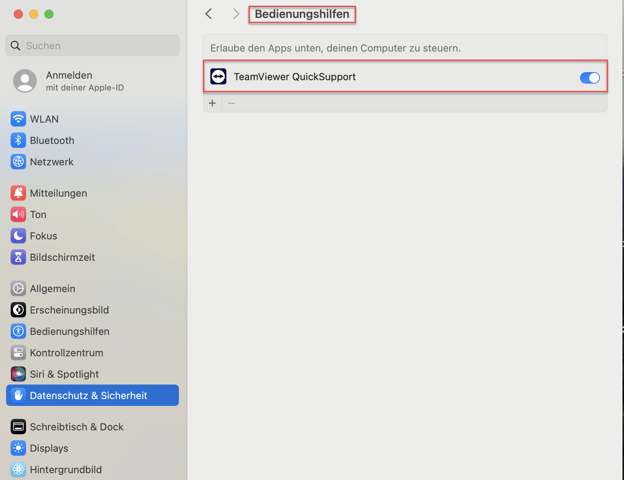Remove app with the minus button
The width and height of the screenshot is (624, 480).
pos(231,103)
